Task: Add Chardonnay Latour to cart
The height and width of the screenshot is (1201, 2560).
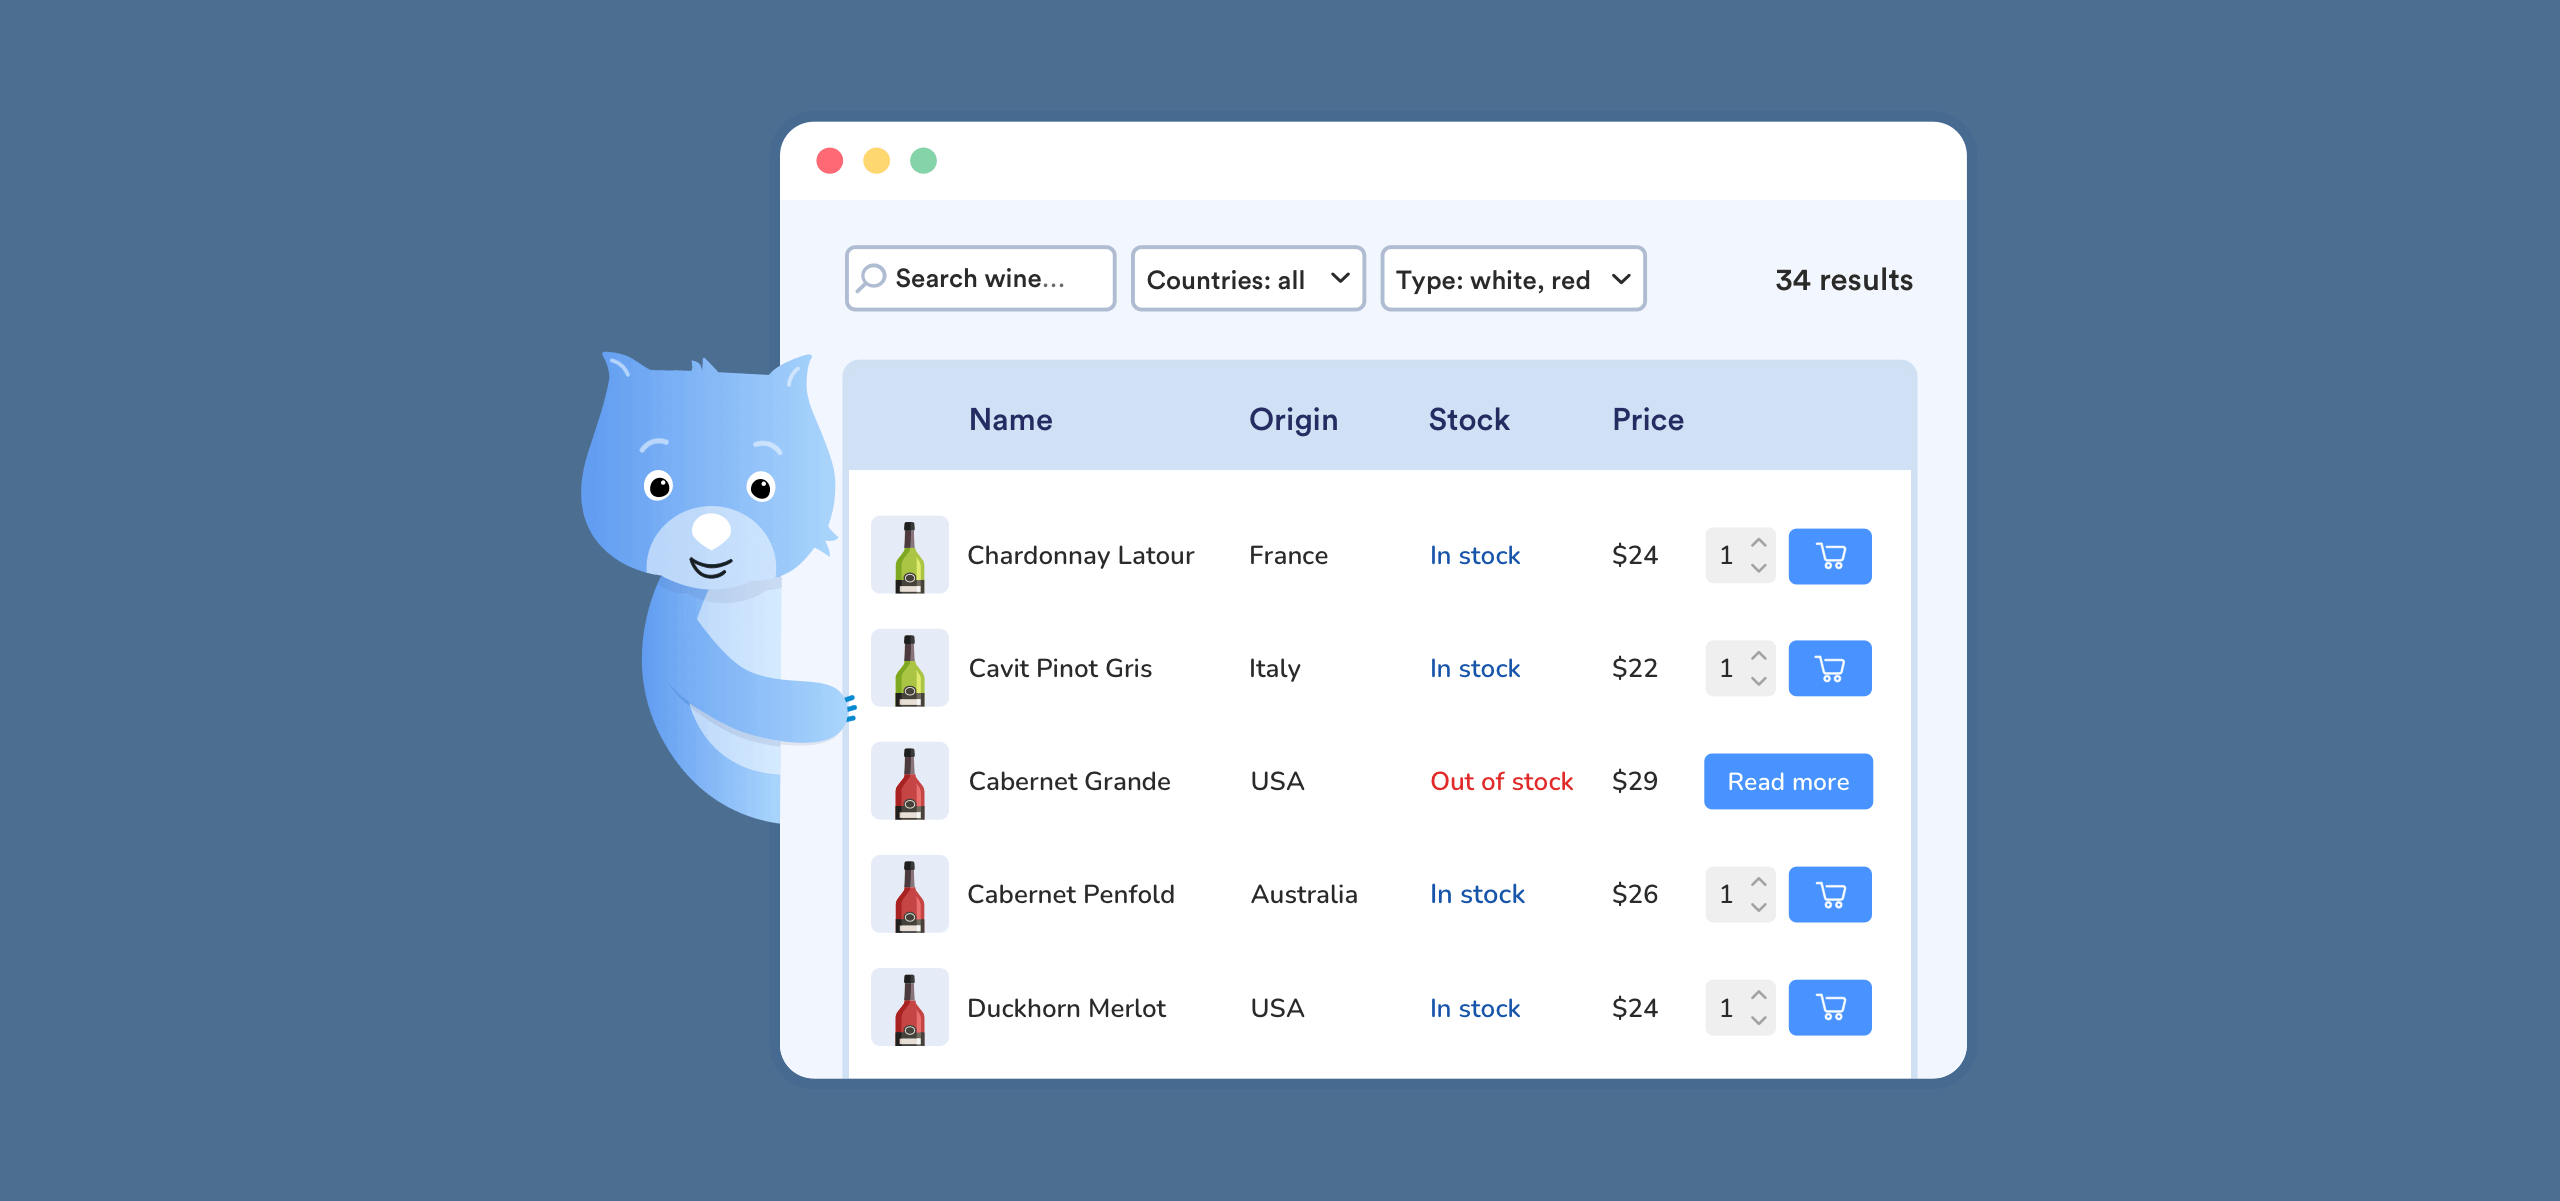Action: pyautogui.click(x=1829, y=556)
